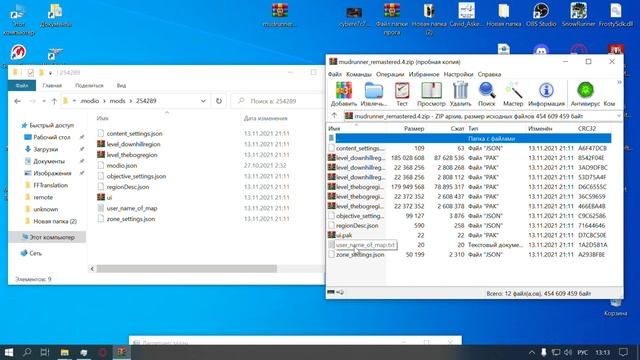The width and height of the screenshot is (640, 360).
Task: Select zone_settings.json row in WinRAR
Action: pos(469,254)
